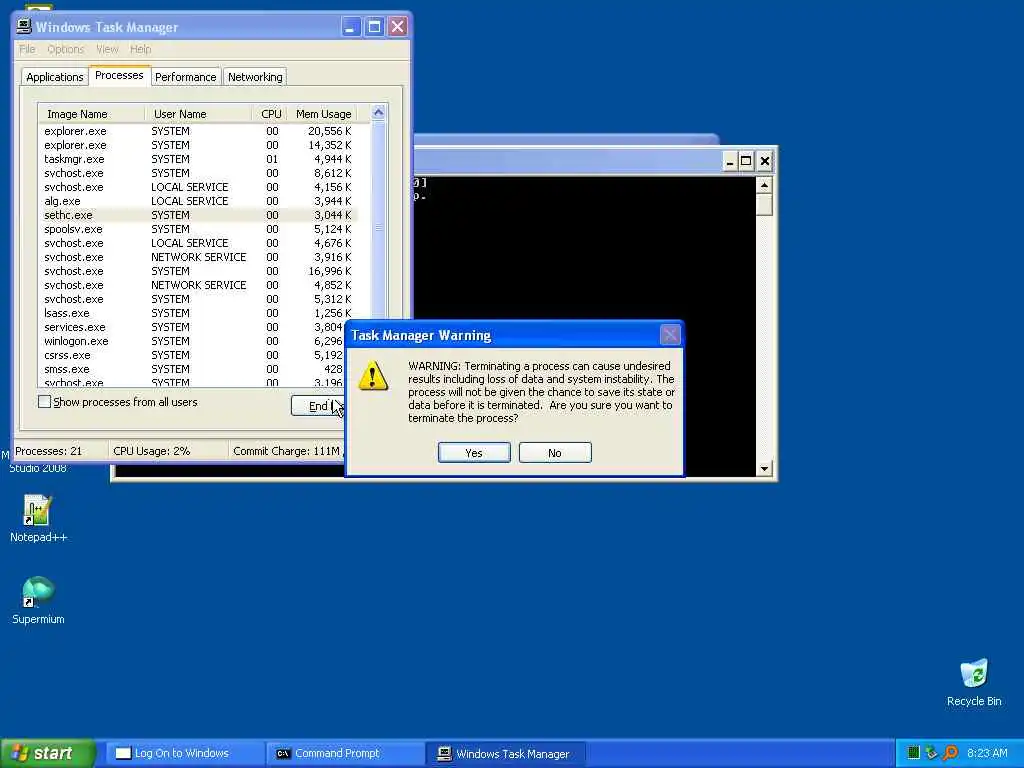Enable Show processes from all users

[44, 402]
